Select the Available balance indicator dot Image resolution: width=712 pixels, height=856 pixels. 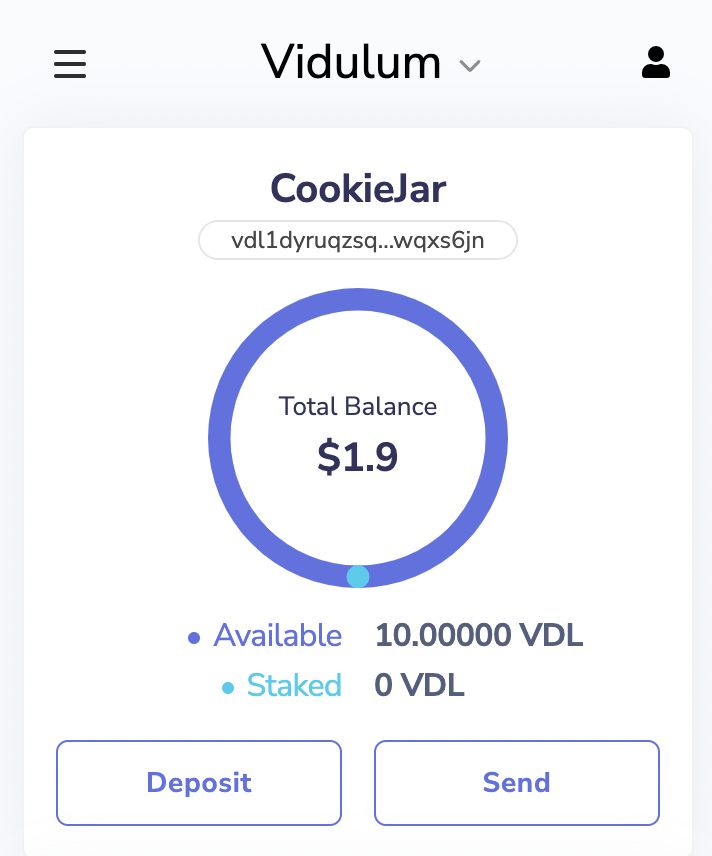point(193,637)
